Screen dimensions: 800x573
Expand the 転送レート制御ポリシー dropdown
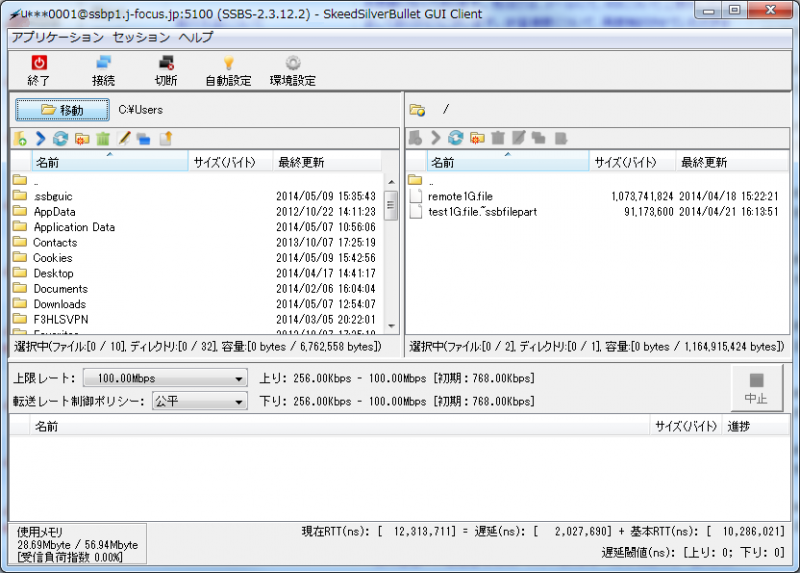coord(198,401)
